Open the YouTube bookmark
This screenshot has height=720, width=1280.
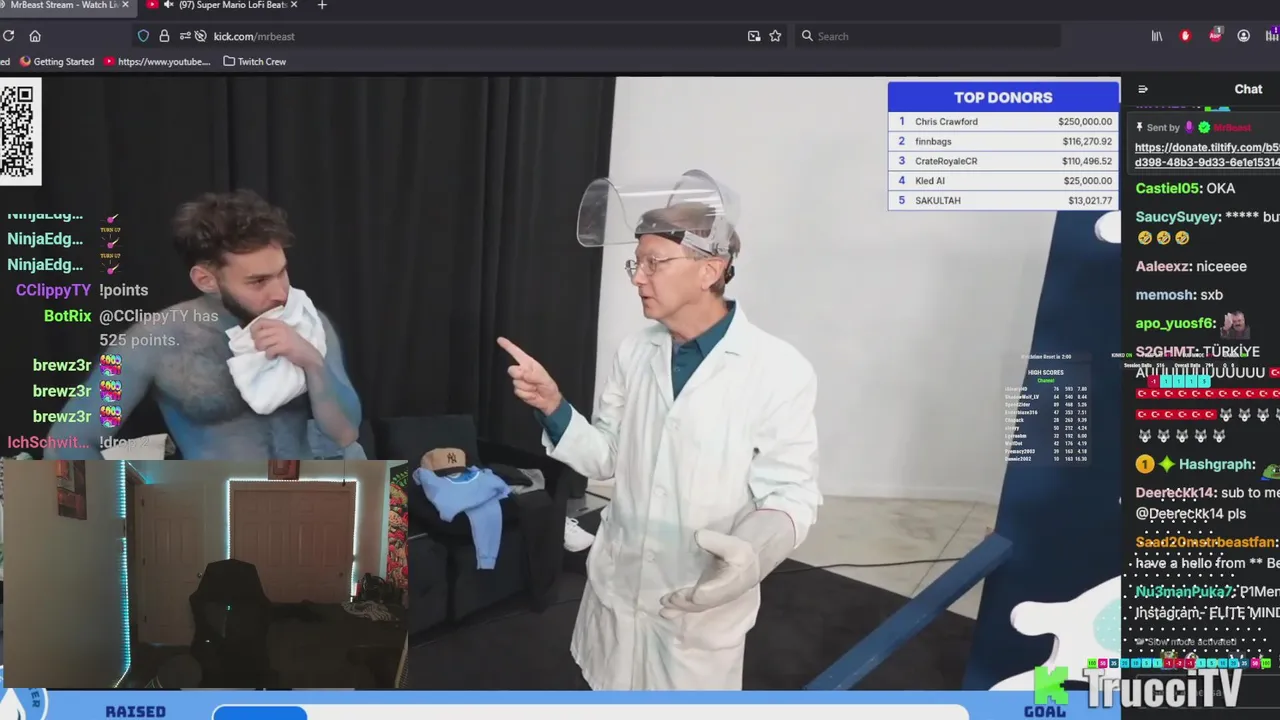(157, 61)
